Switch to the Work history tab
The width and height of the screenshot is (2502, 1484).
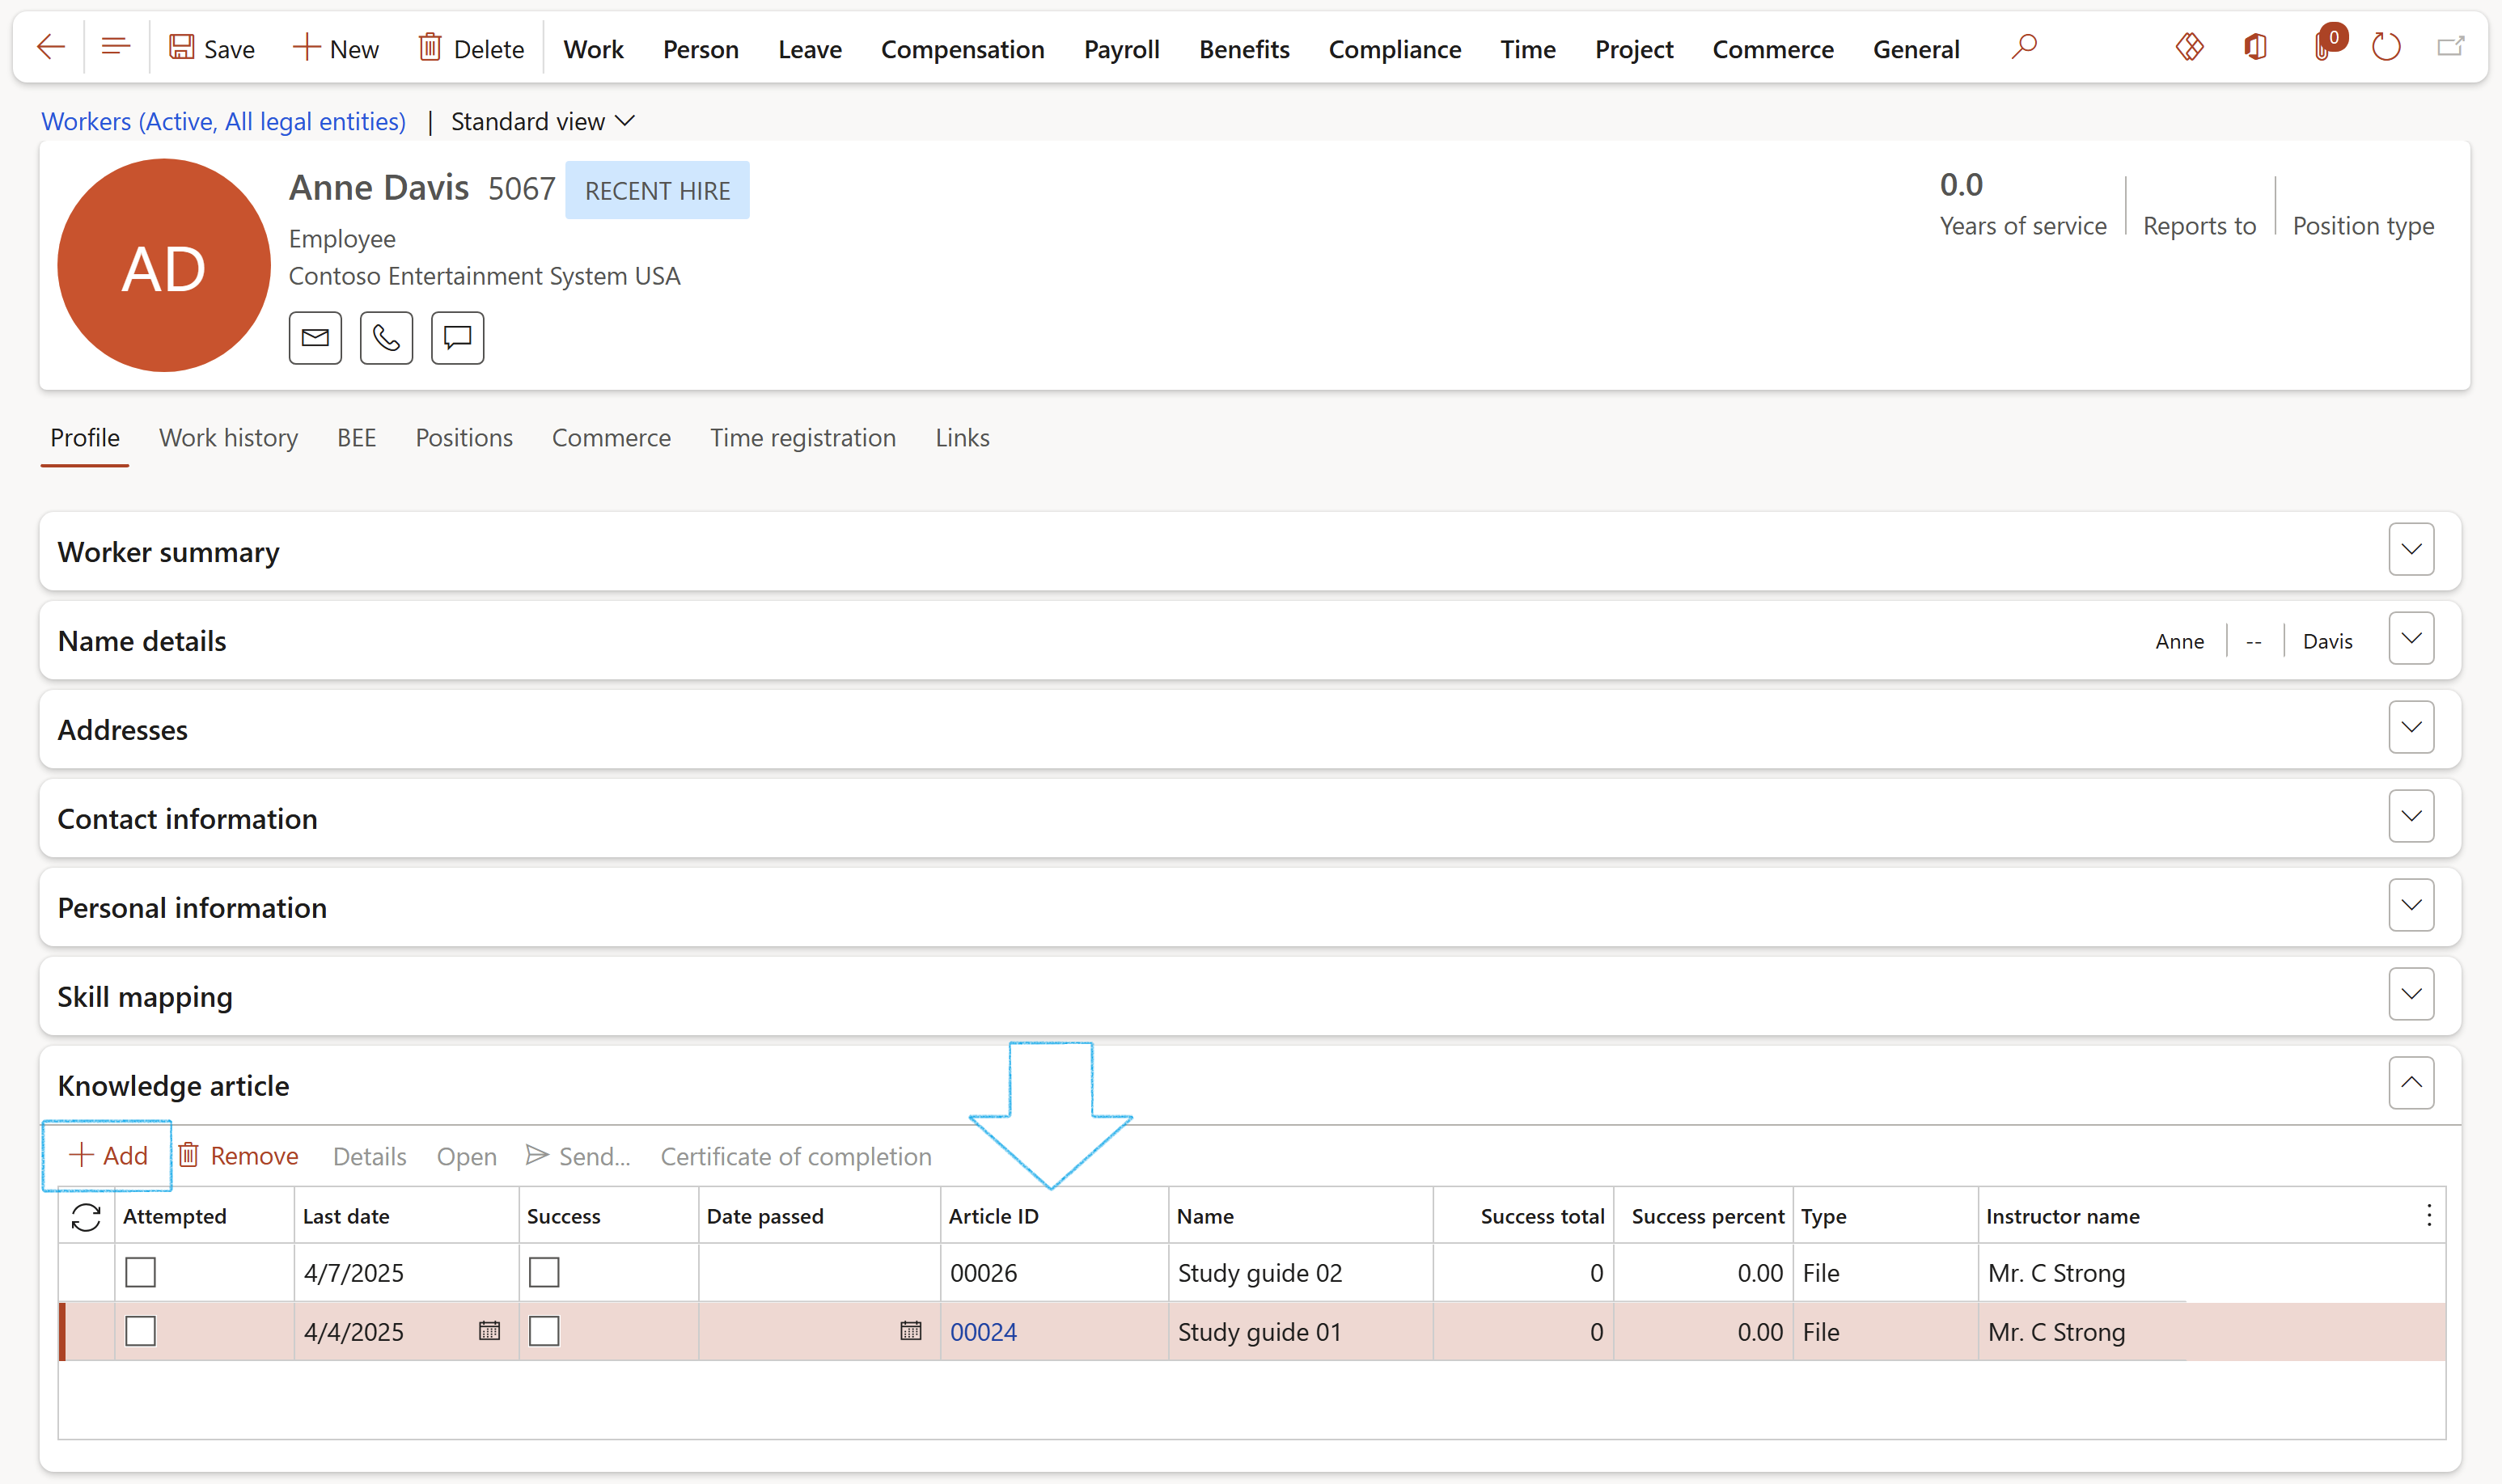point(228,438)
